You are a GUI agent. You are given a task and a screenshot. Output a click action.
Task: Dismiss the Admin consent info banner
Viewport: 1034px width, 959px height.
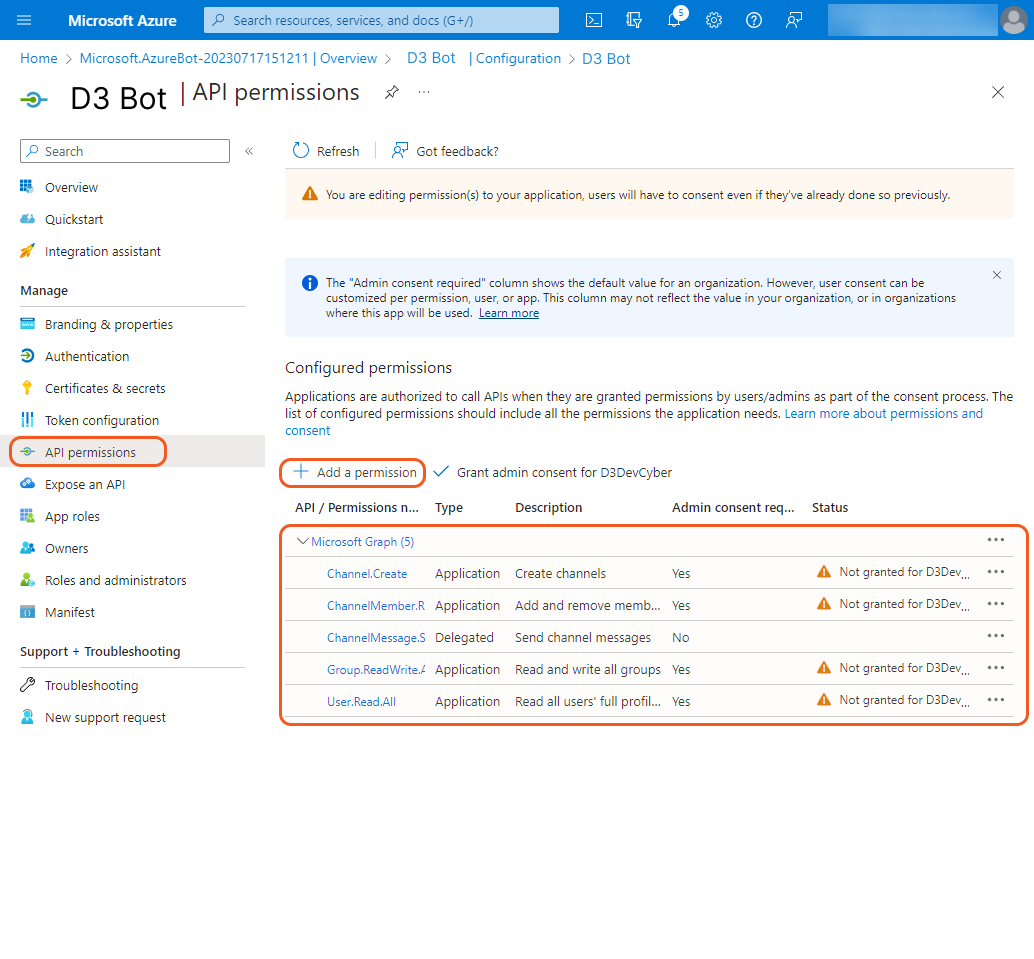click(x=996, y=275)
